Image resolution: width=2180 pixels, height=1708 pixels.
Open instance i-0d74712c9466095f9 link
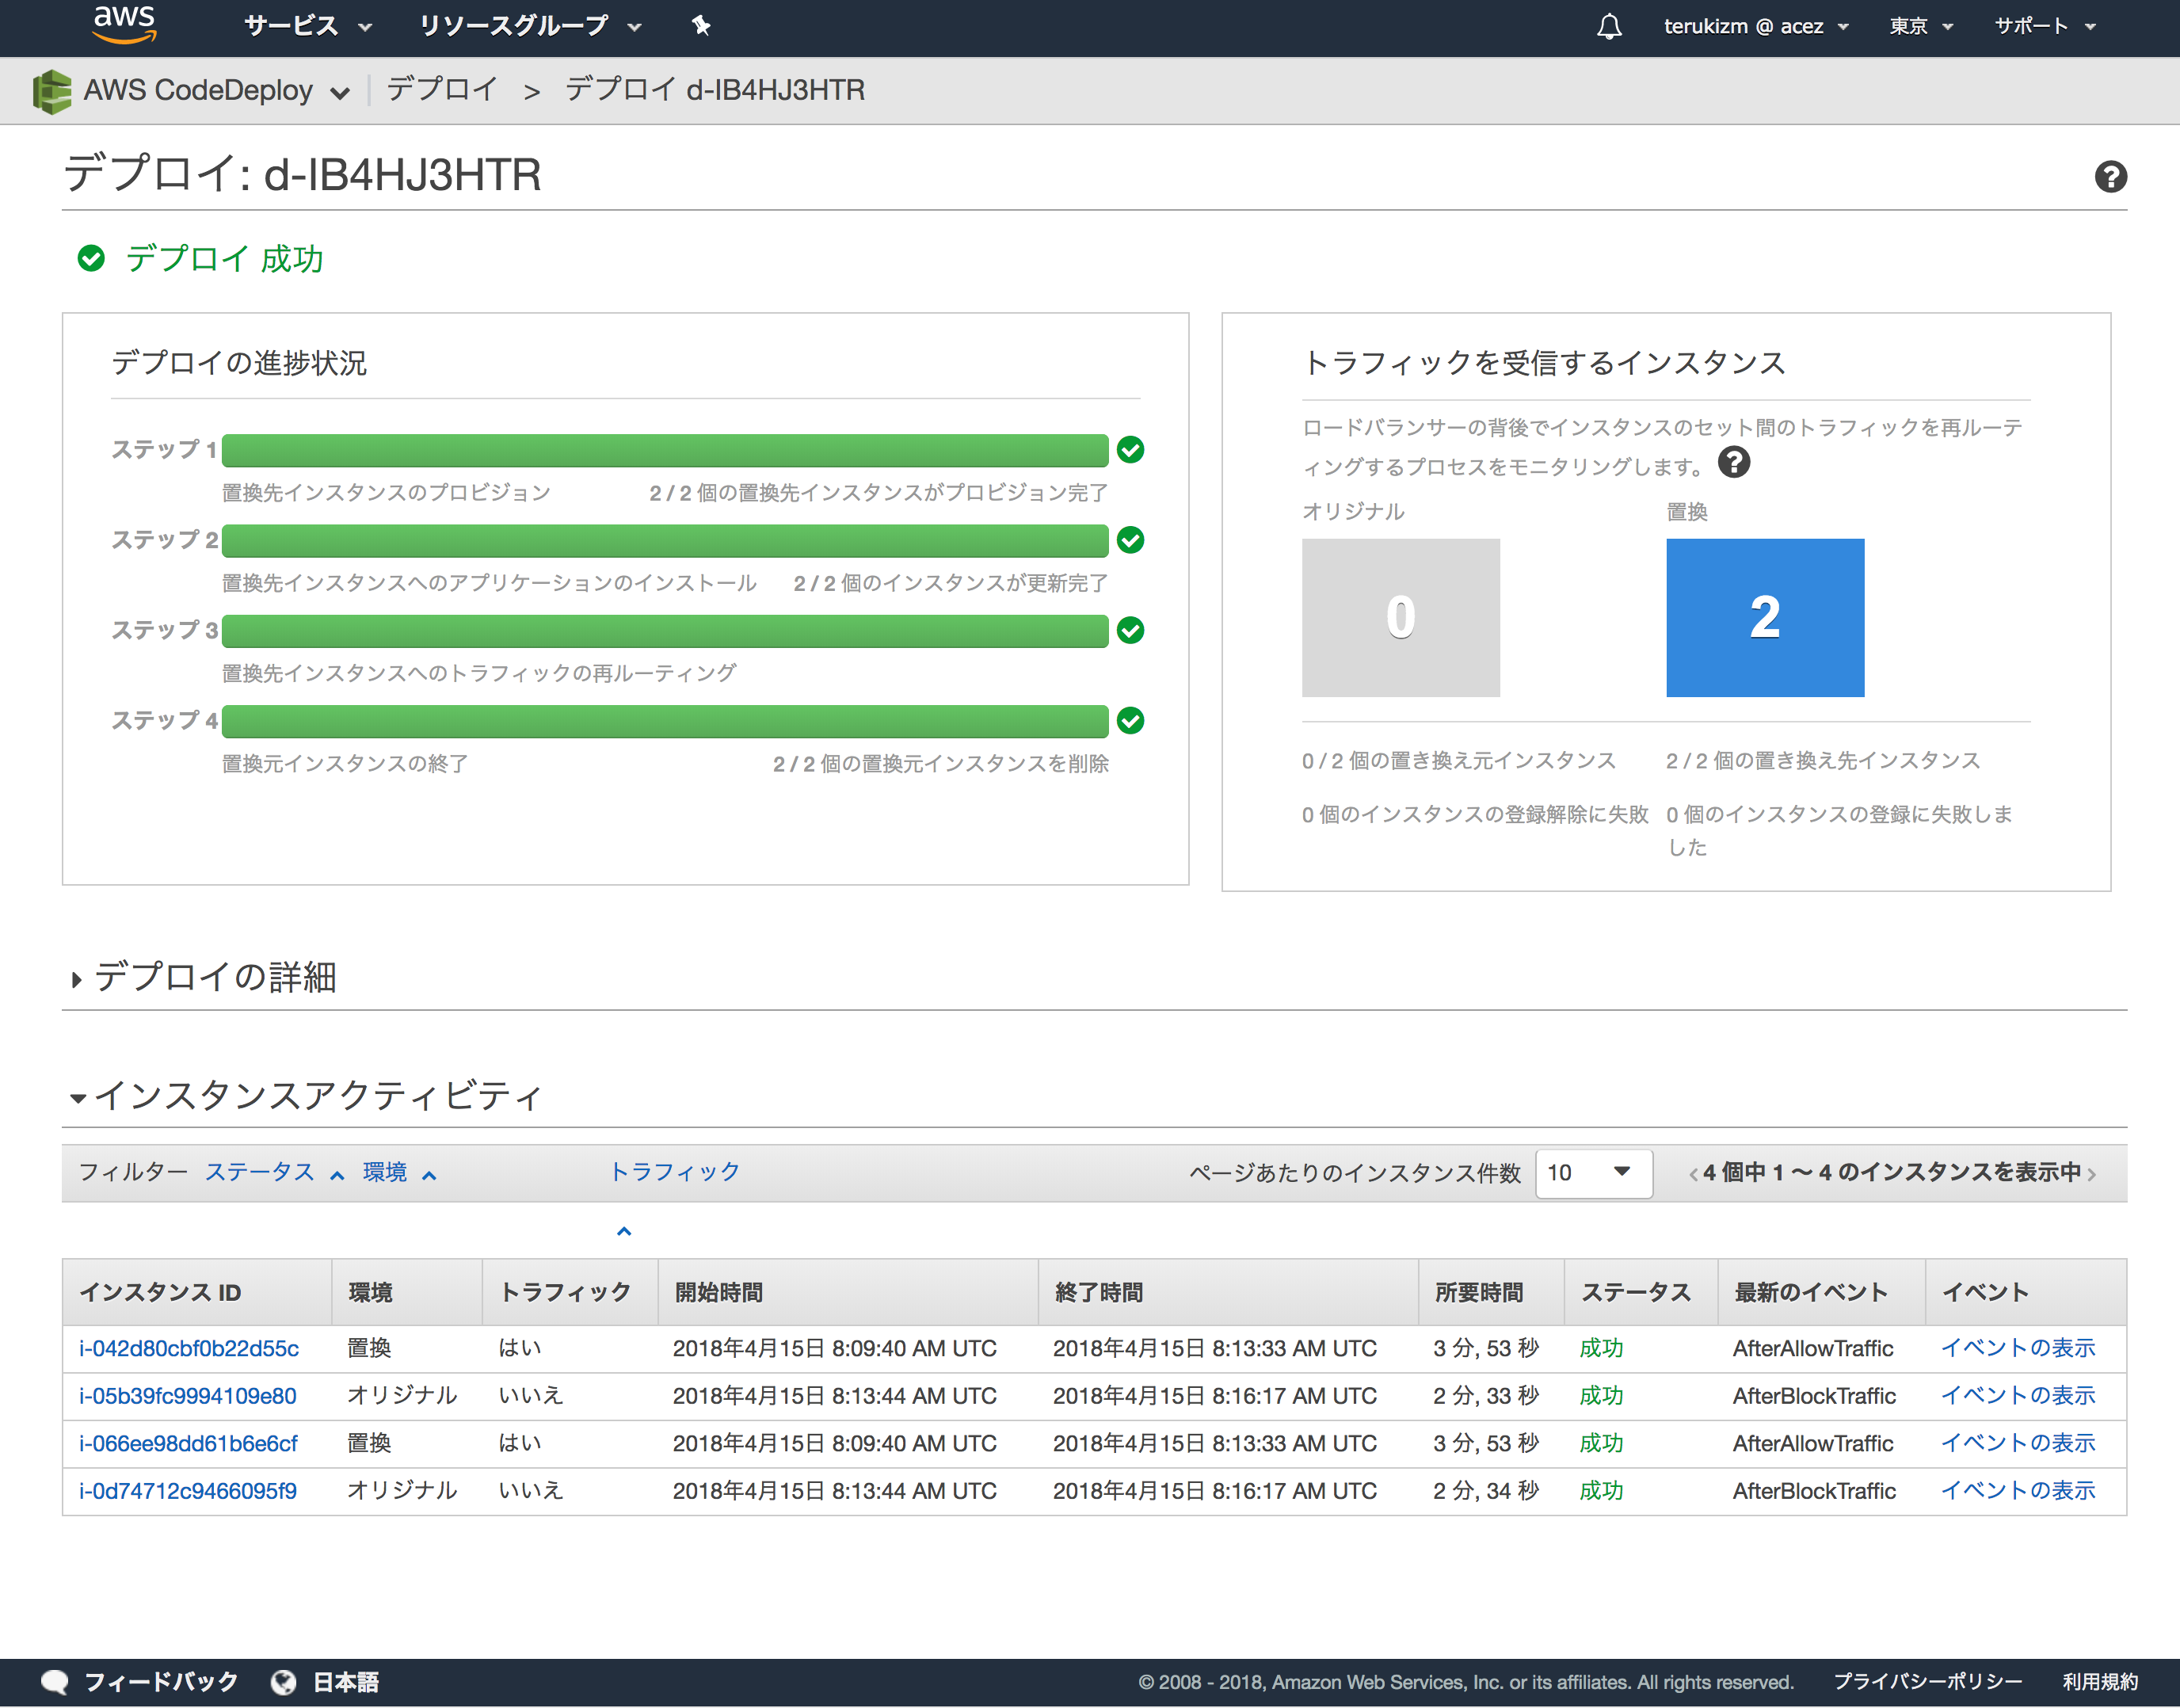pos(188,1491)
